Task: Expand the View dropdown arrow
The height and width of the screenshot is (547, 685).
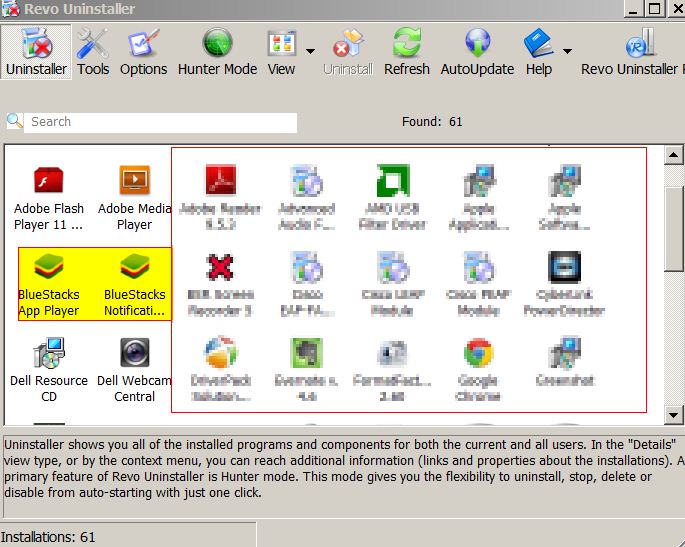Action: [x=310, y=51]
